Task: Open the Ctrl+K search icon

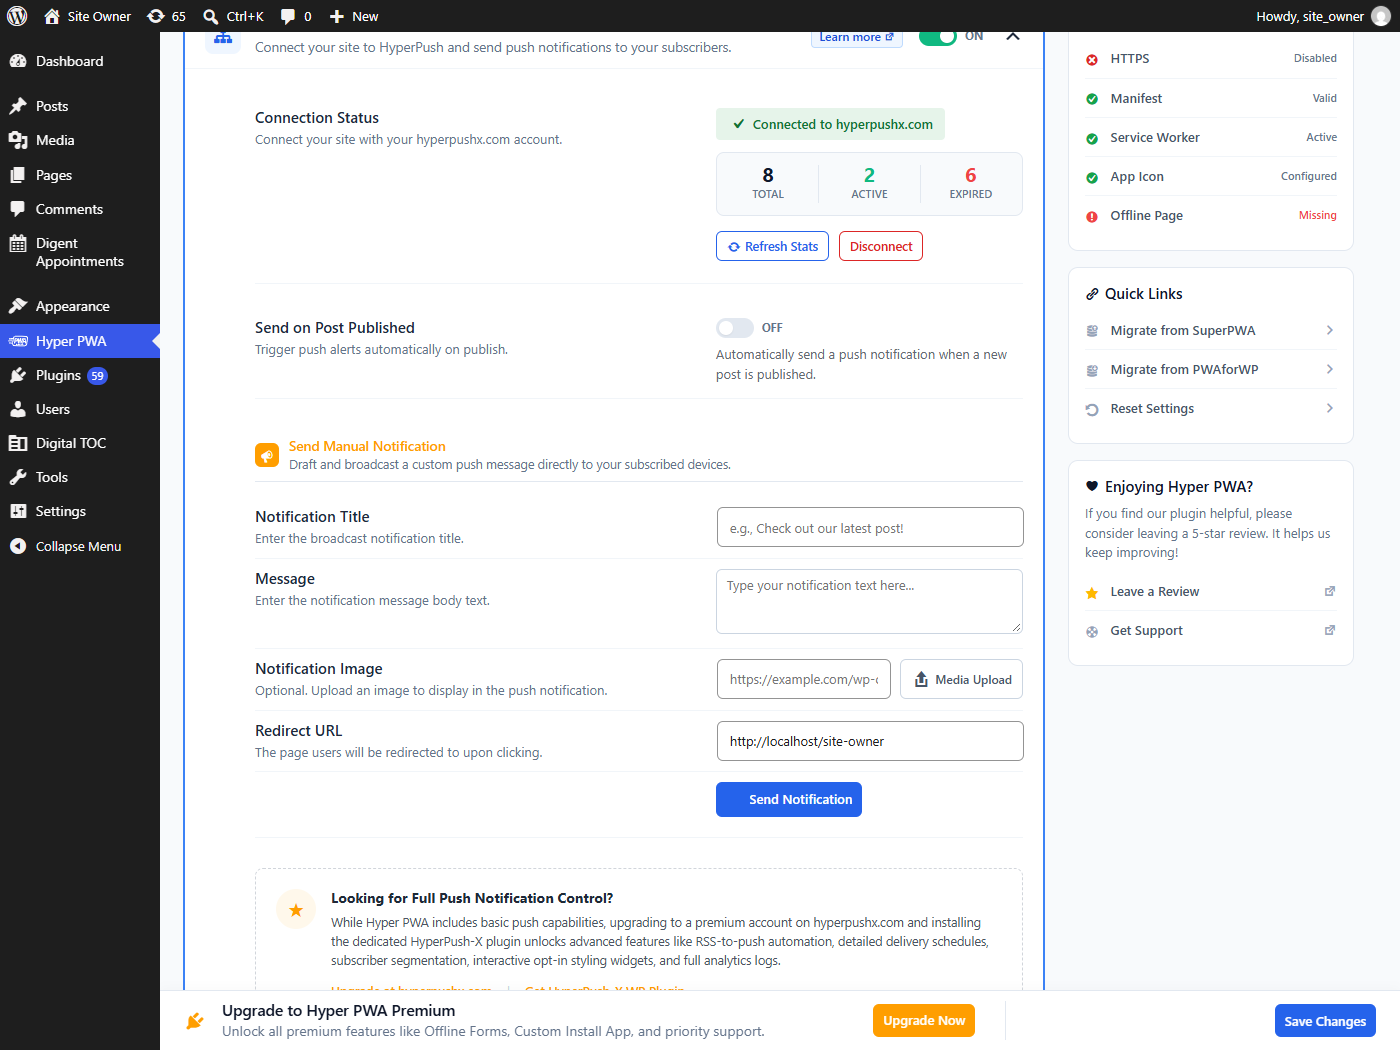Action: point(211,16)
